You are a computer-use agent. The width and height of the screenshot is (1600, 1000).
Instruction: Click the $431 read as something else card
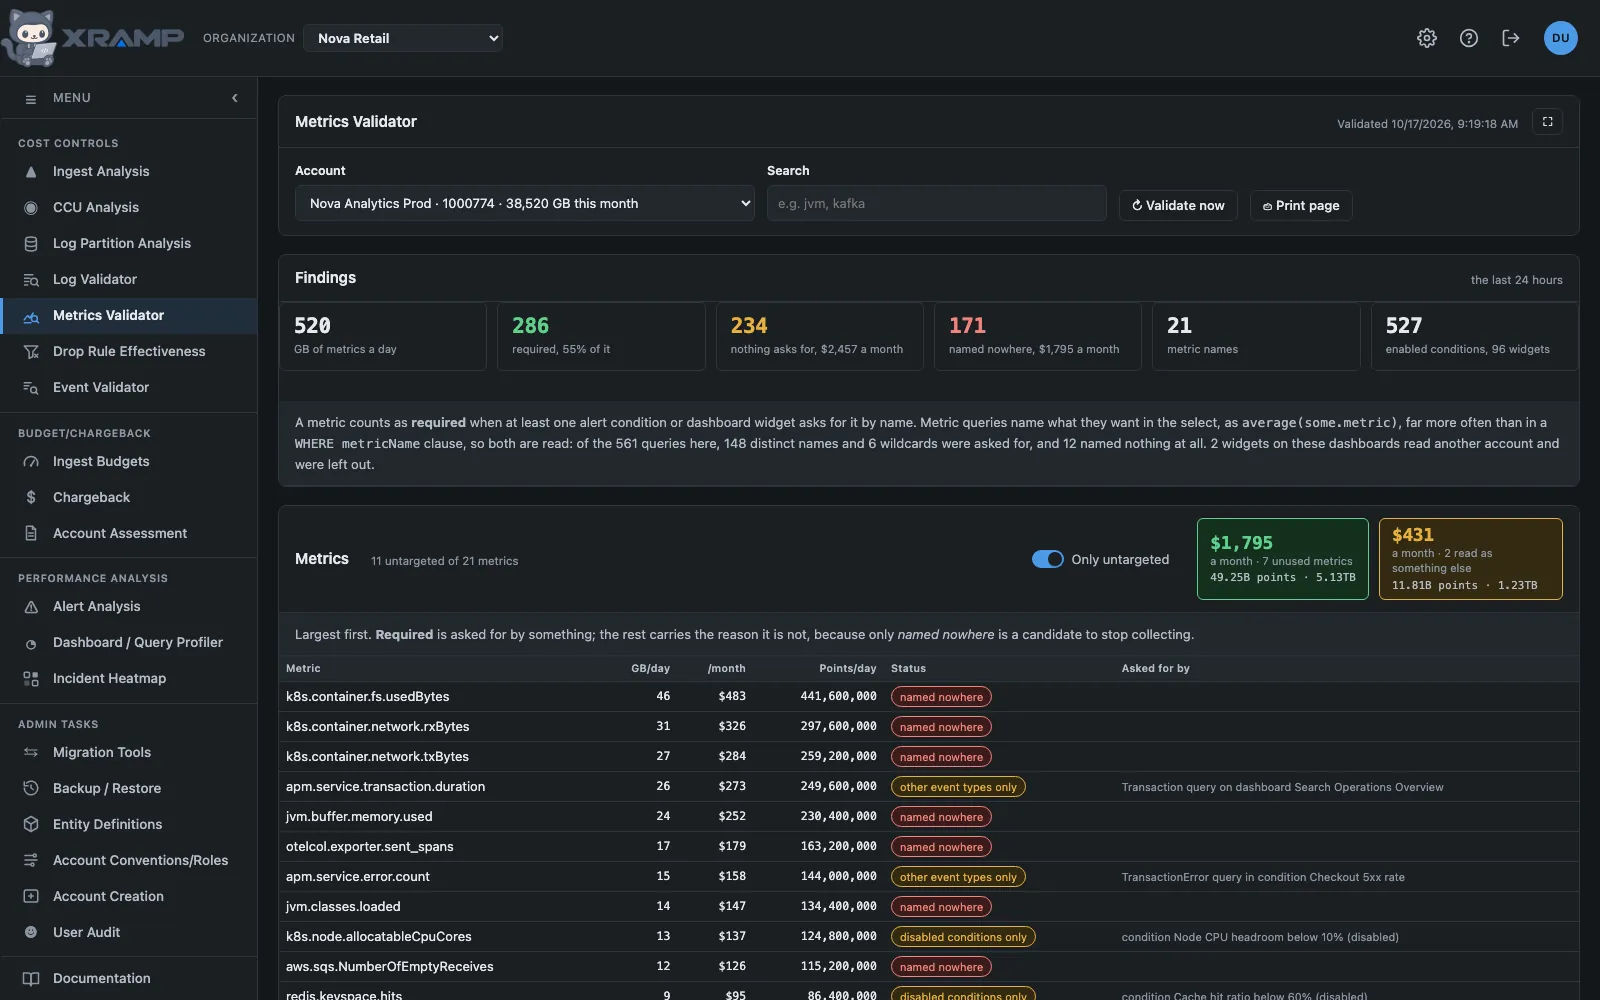tap(1471, 559)
